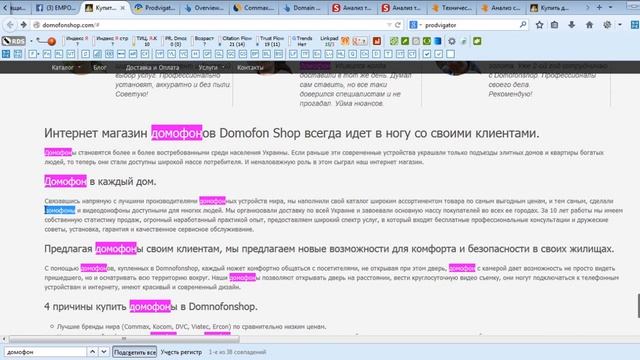Viewport: 640px width, 360px height.
Task: Click the blue square icon in RDS bar
Action: coord(438,41)
